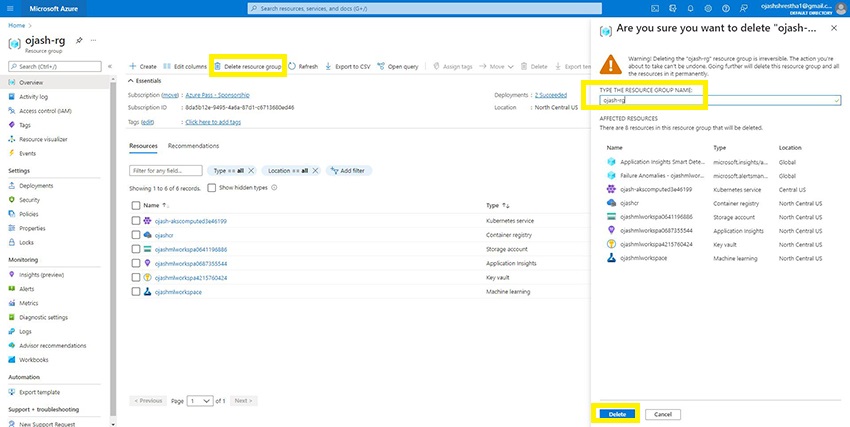The width and height of the screenshot is (850, 427).
Task: Open Access control (IAM) menu item
Action: coord(46,111)
